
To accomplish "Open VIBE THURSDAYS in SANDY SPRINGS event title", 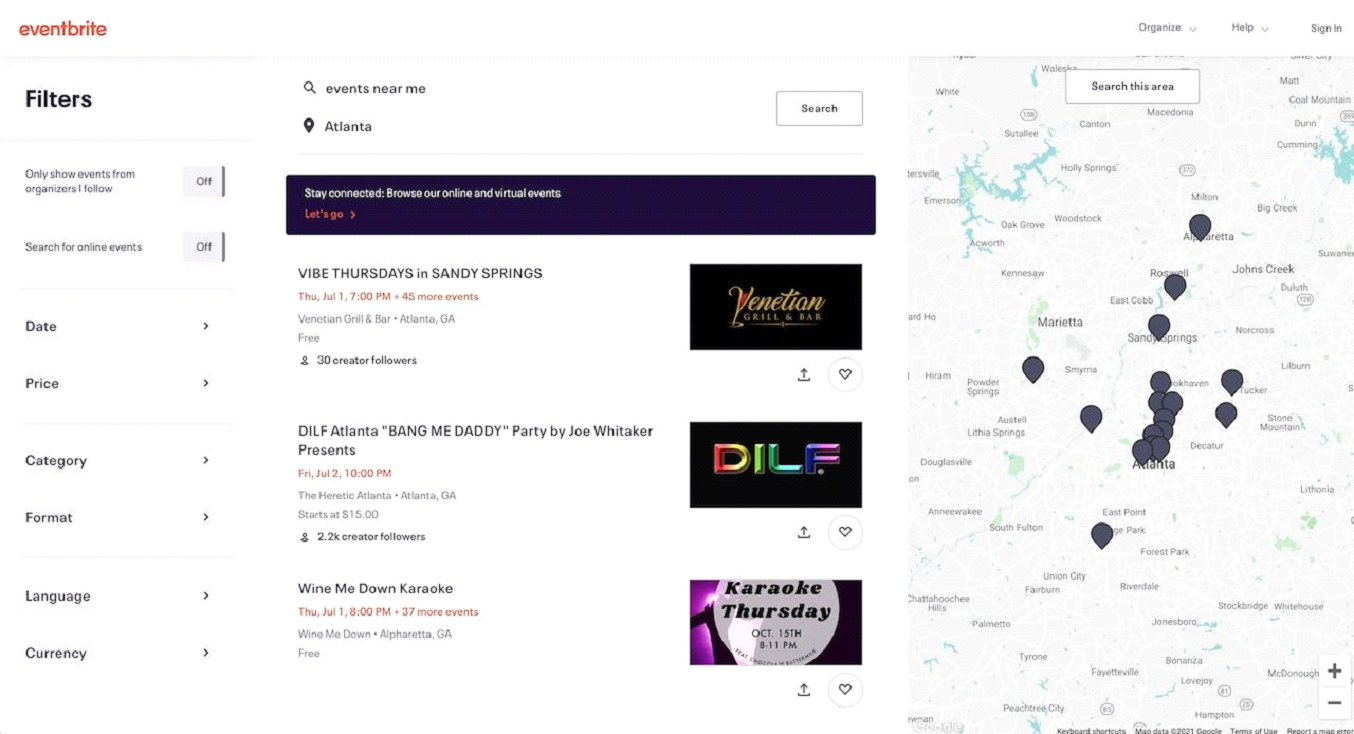I will pos(420,273).
